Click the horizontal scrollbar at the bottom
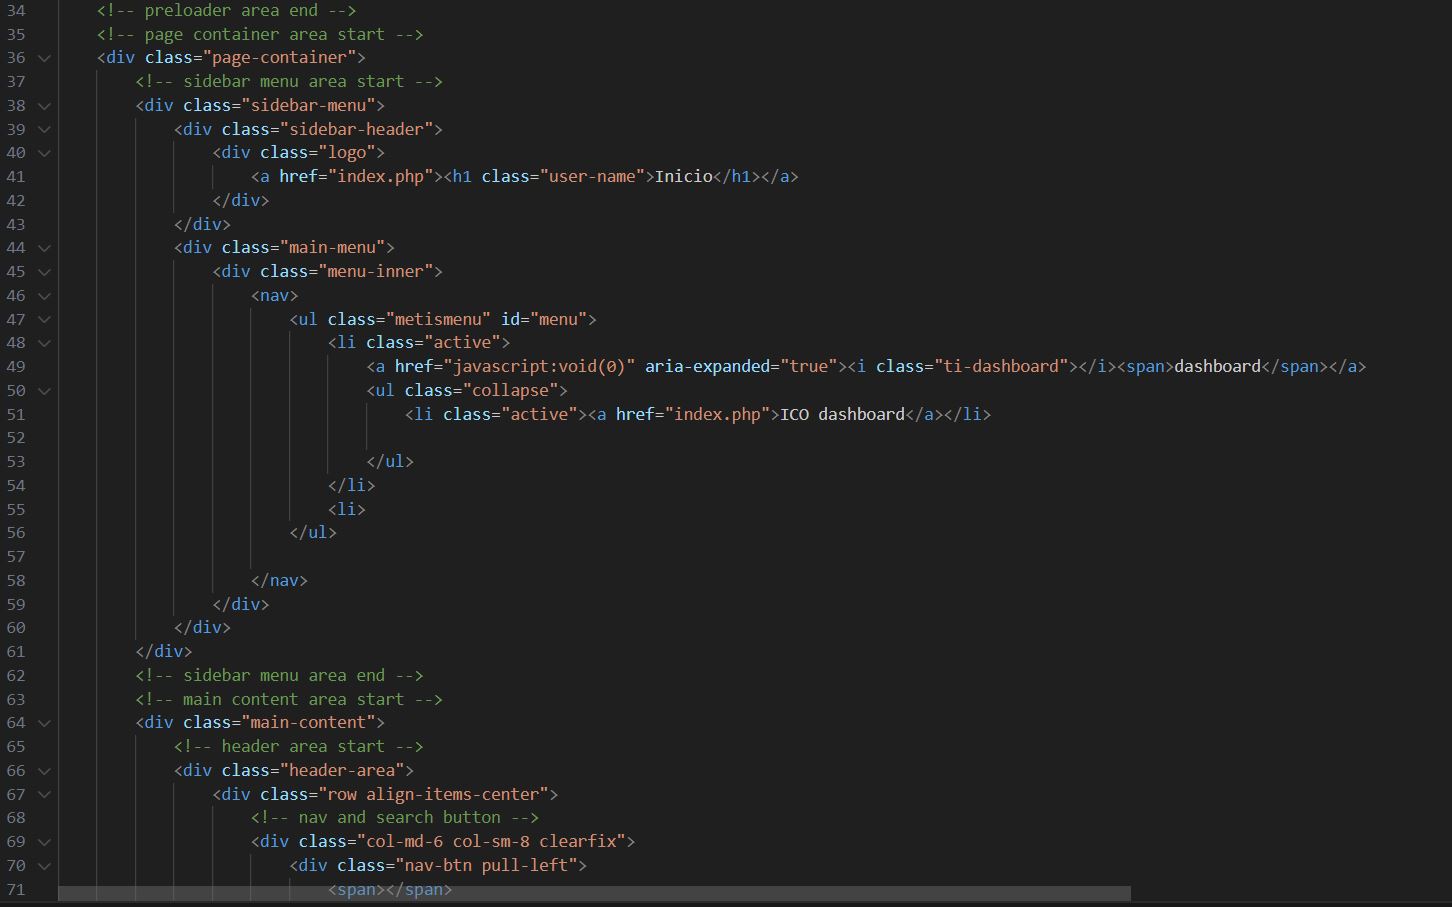This screenshot has width=1452, height=907. click(594, 893)
